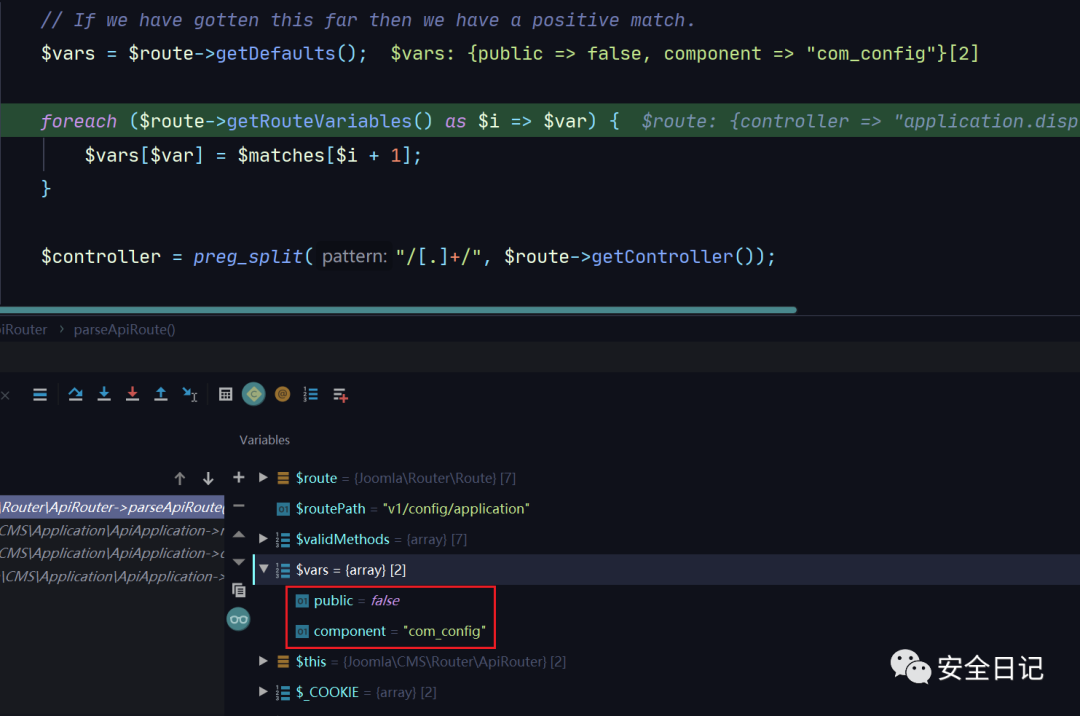The height and width of the screenshot is (716, 1080).
Task: Select the ApiRouter->parseApiRoute stack frame
Action: click(110, 507)
